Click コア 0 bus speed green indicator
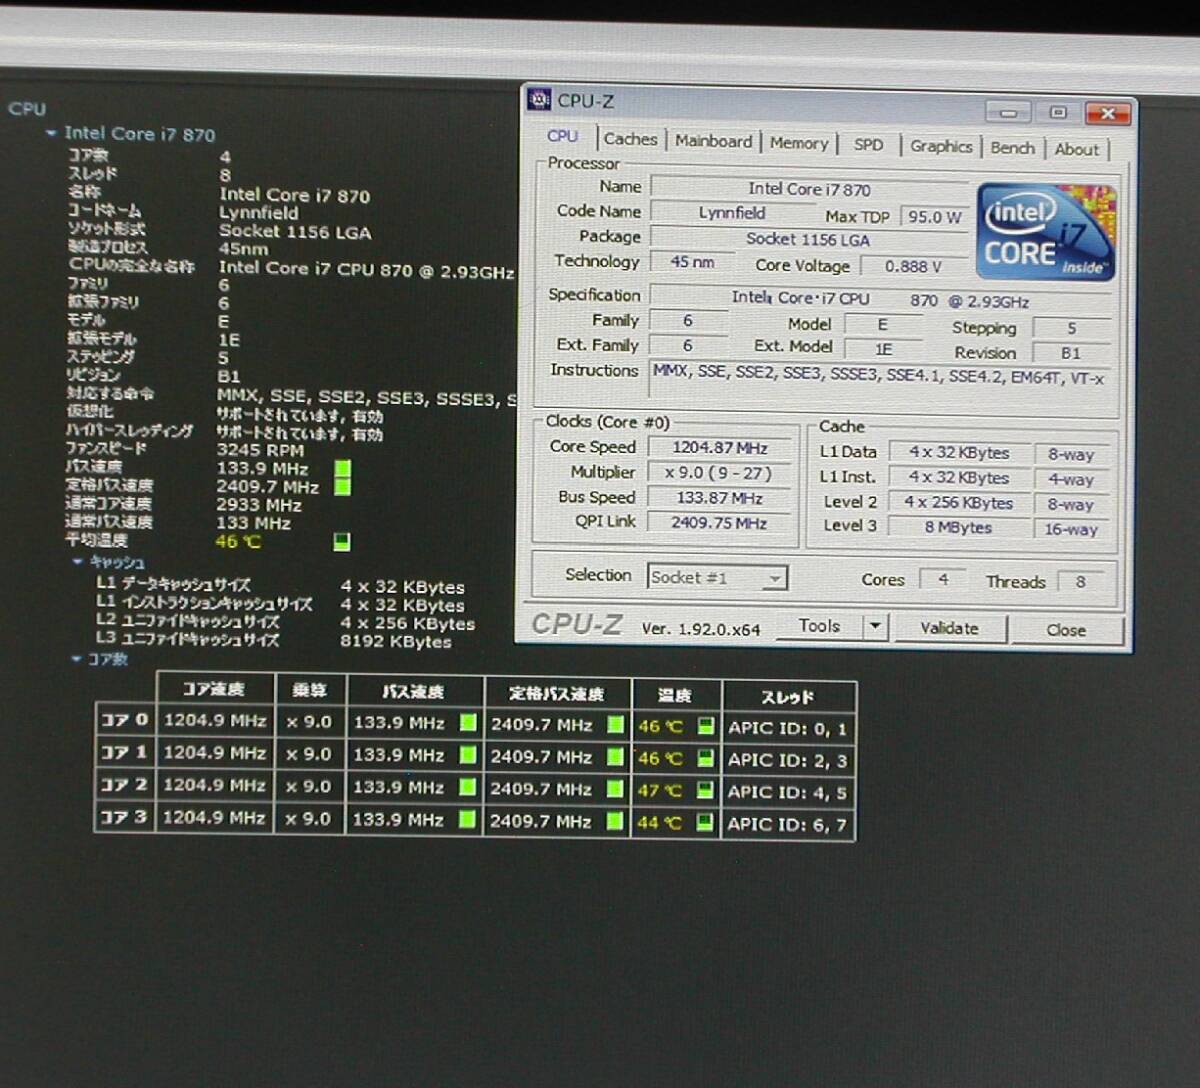1200x1088 pixels. tap(468, 722)
